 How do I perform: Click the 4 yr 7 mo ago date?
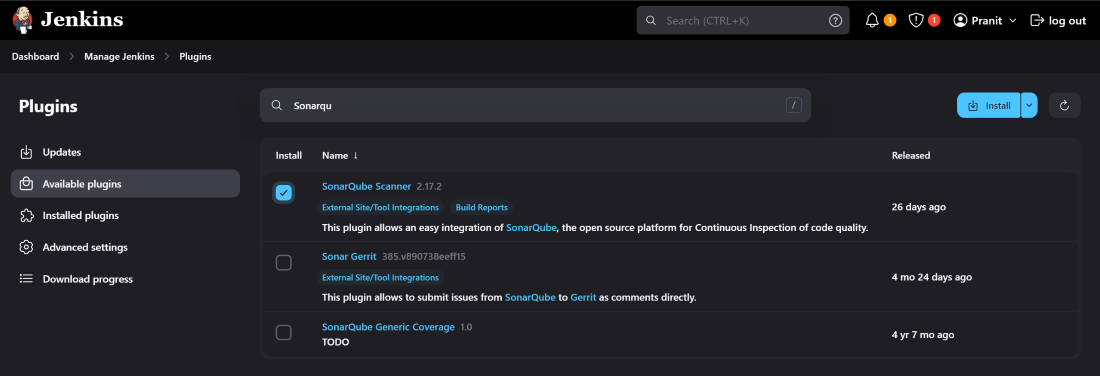(923, 335)
